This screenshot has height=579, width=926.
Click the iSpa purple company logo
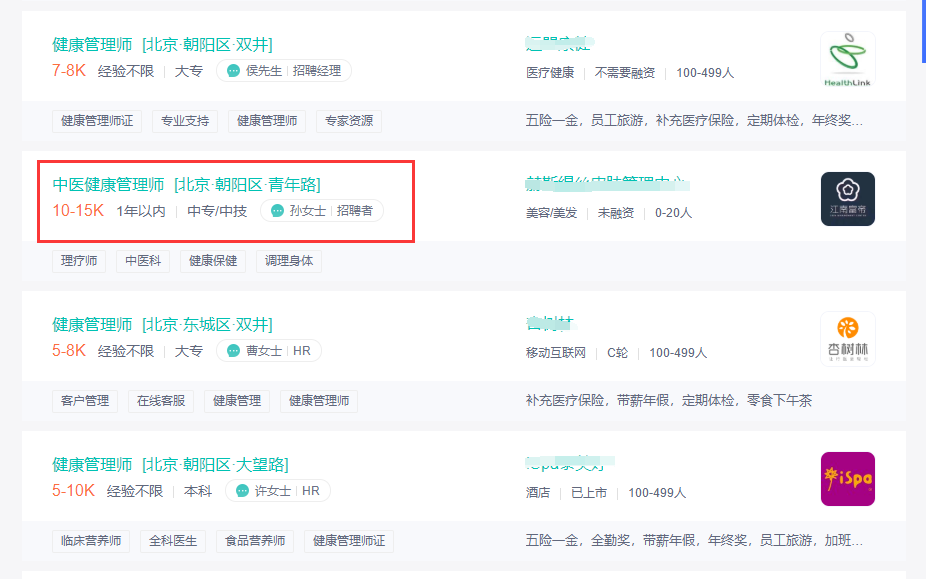pos(847,479)
